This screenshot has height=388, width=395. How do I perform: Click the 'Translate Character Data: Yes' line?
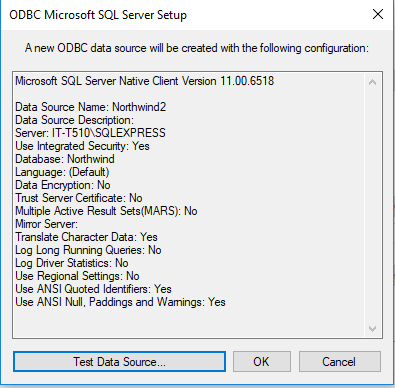click(86, 237)
